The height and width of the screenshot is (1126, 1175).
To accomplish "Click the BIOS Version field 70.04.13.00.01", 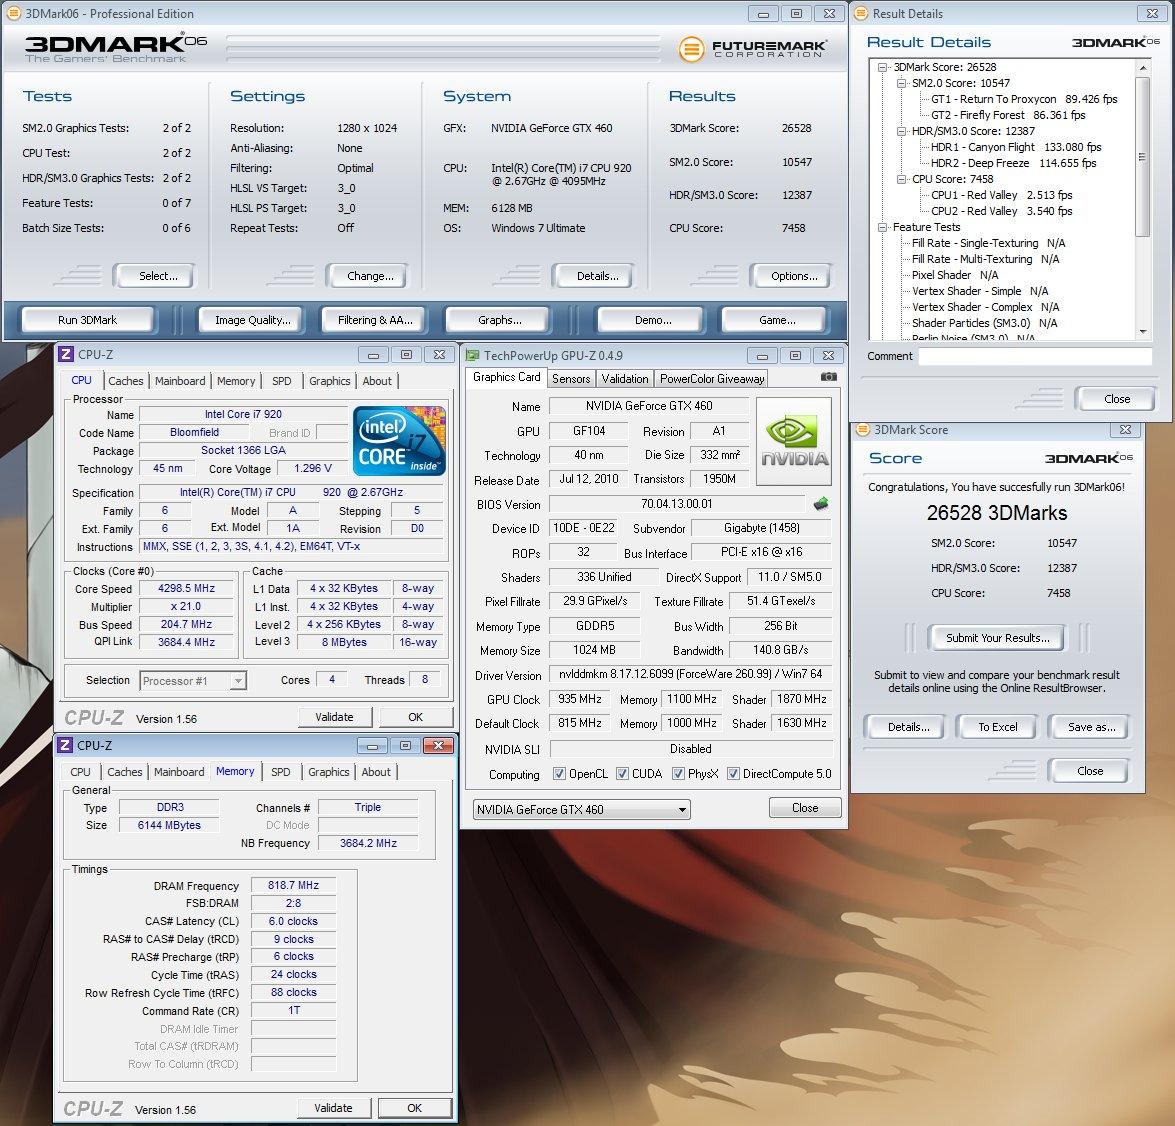I will (677, 503).
